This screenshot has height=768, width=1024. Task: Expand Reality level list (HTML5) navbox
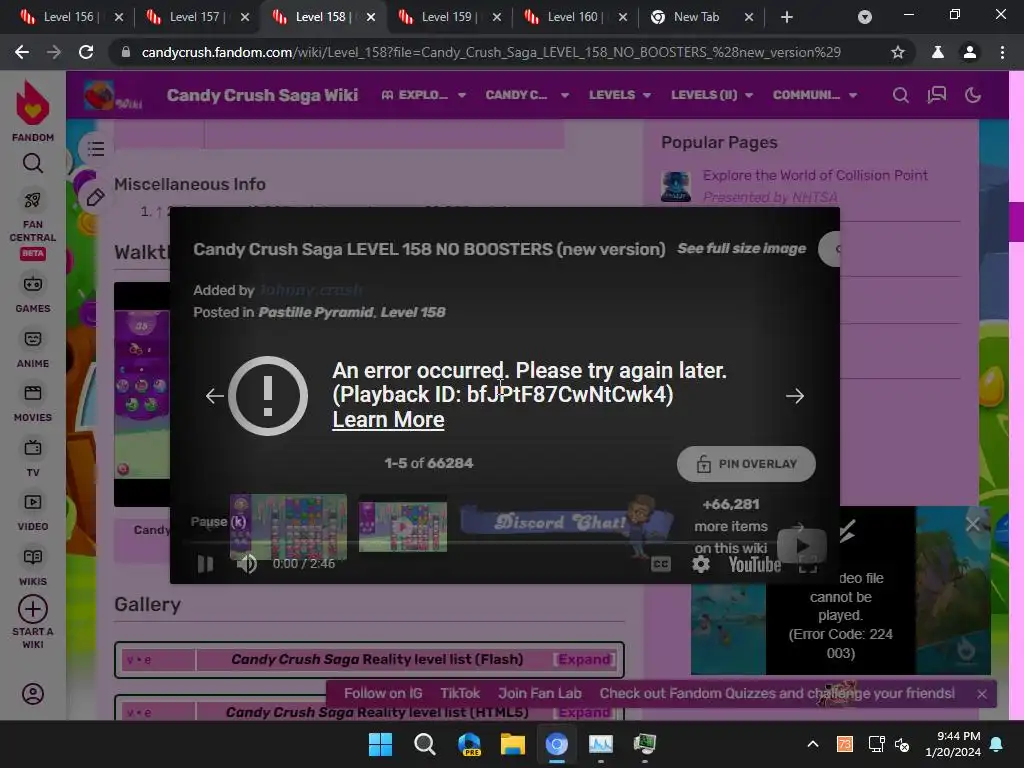click(x=584, y=712)
